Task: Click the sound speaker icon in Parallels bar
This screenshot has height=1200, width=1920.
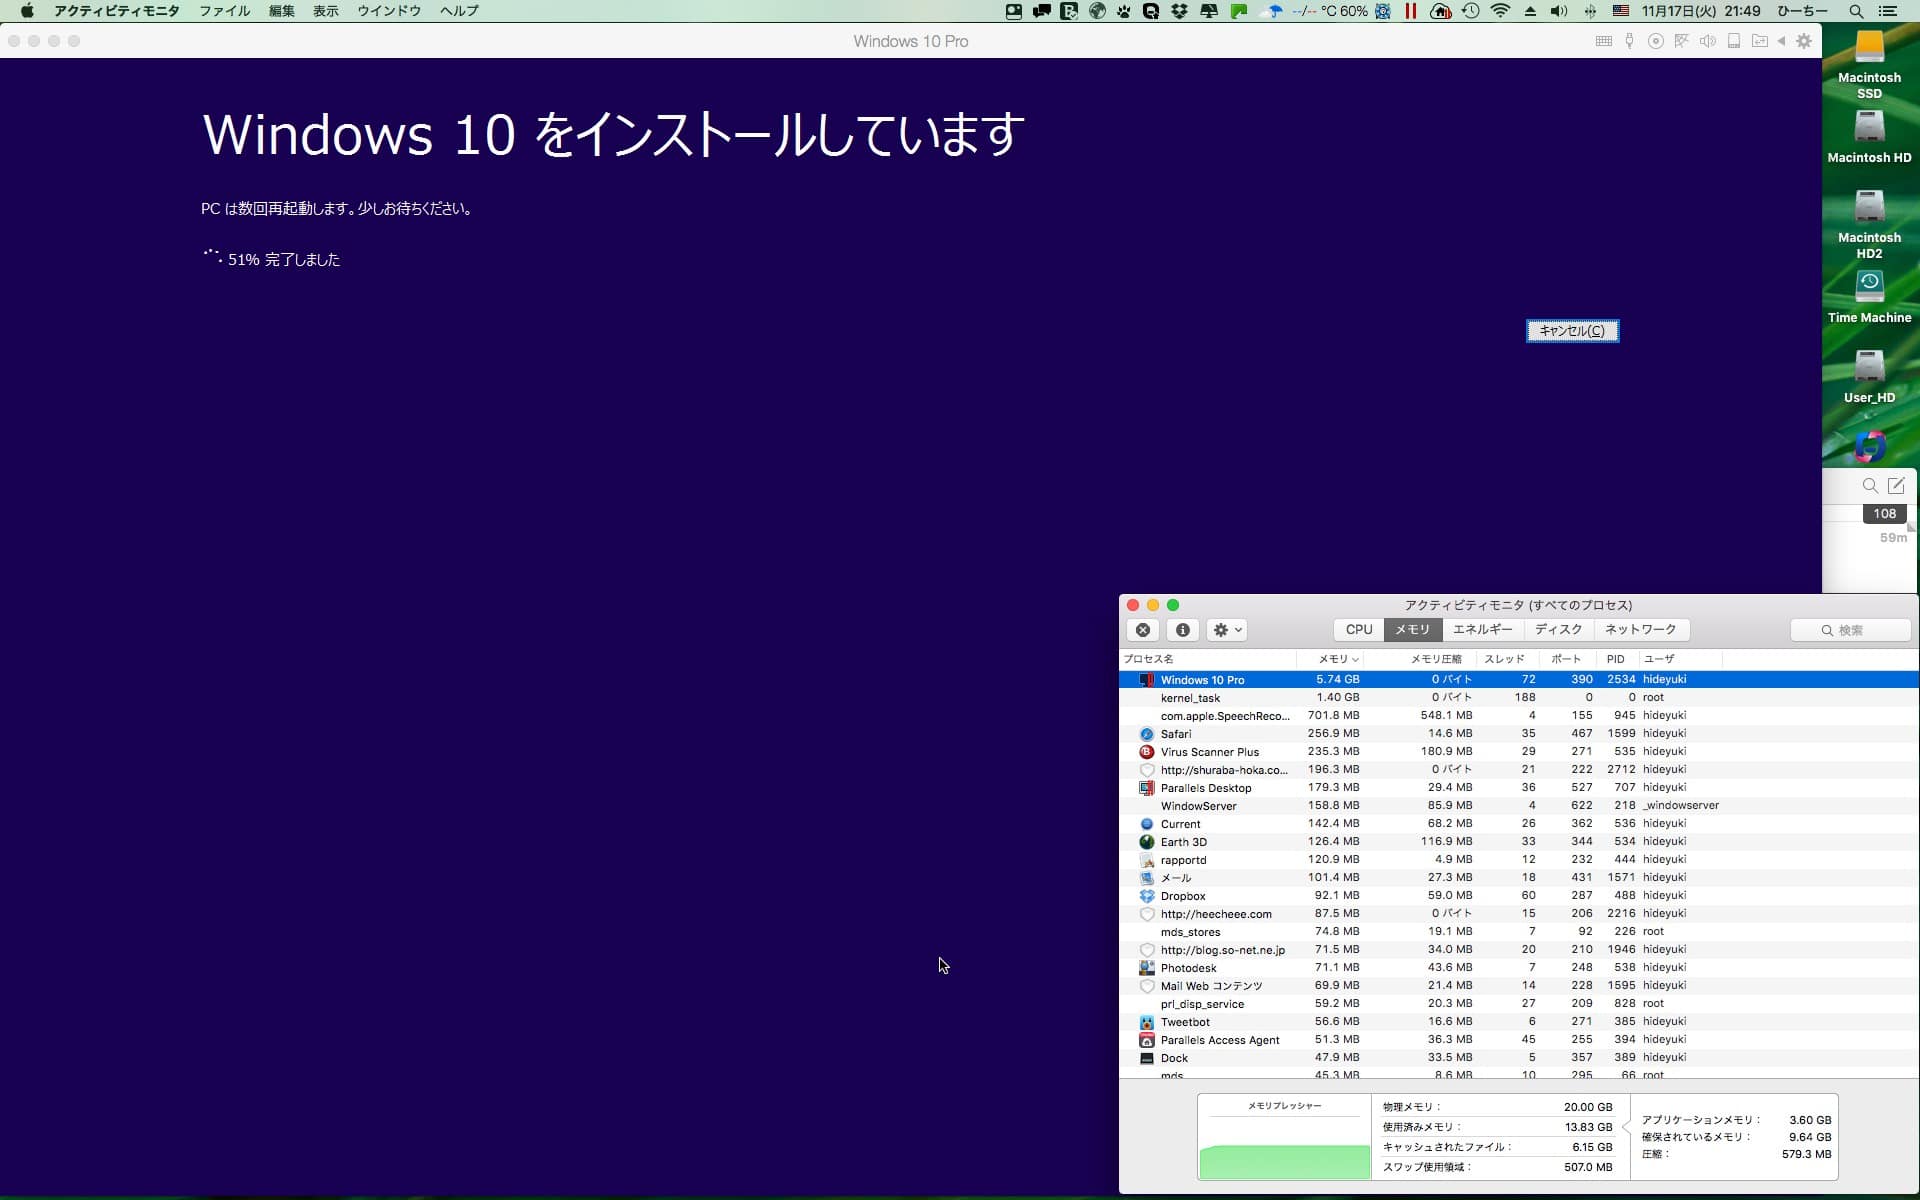Action: click(x=1708, y=41)
